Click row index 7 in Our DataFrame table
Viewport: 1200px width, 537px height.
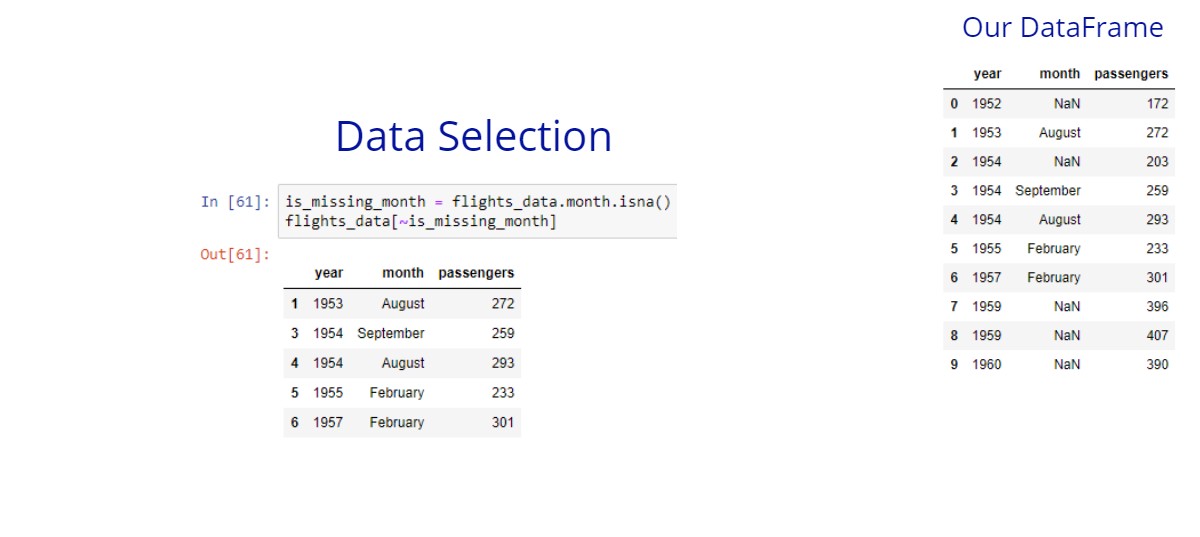point(954,307)
